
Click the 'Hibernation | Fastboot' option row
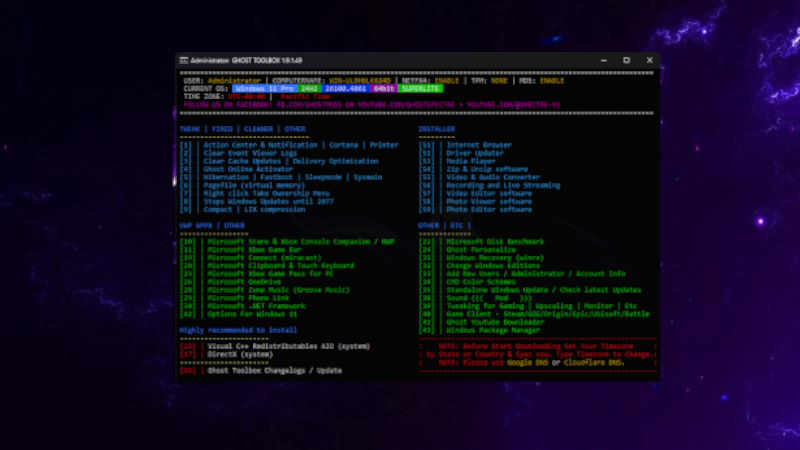click(281, 178)
